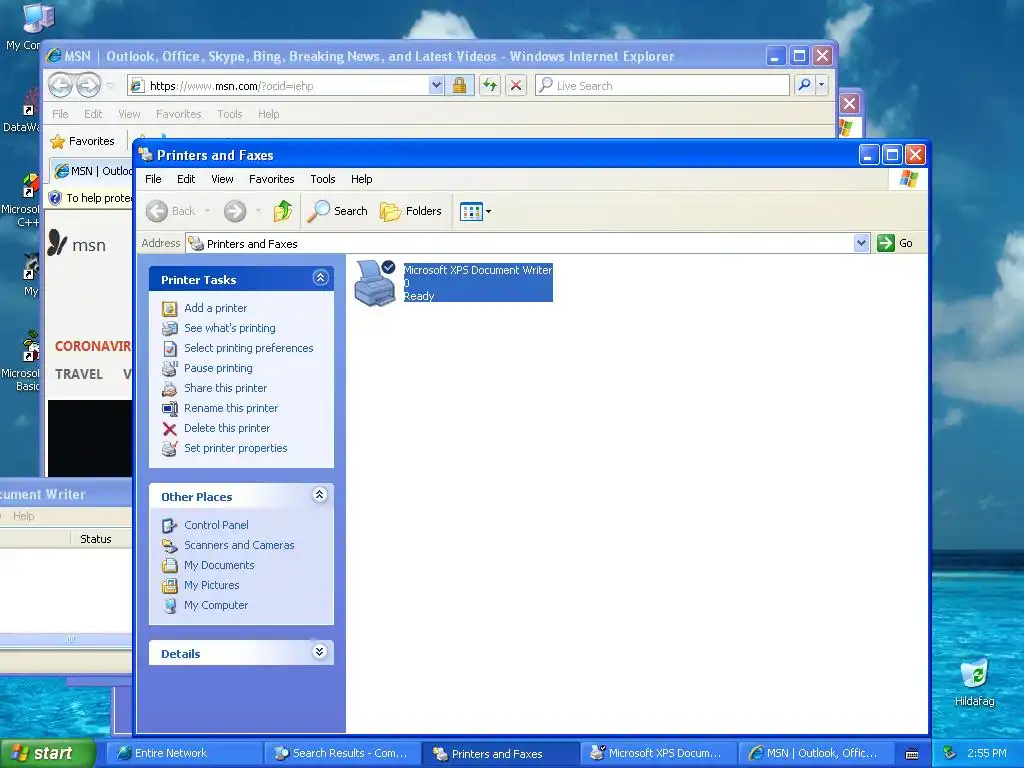The width and height of the screenshot is (1024, 768).
Task: Open the File menu in Printers and Faxes
Action: click(153, 179)
